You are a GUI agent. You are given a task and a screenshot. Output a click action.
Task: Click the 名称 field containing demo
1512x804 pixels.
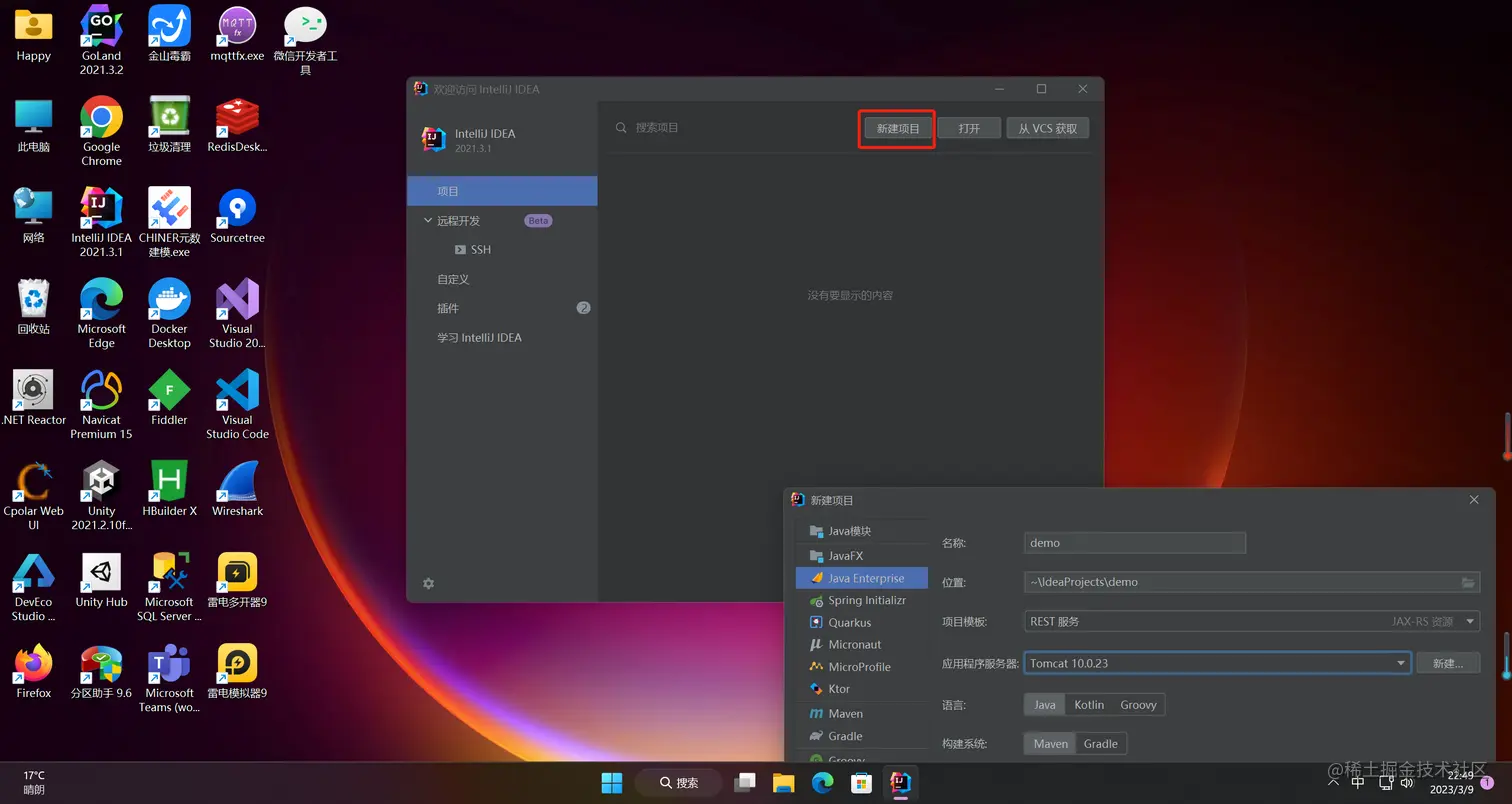click(1135, 543)
